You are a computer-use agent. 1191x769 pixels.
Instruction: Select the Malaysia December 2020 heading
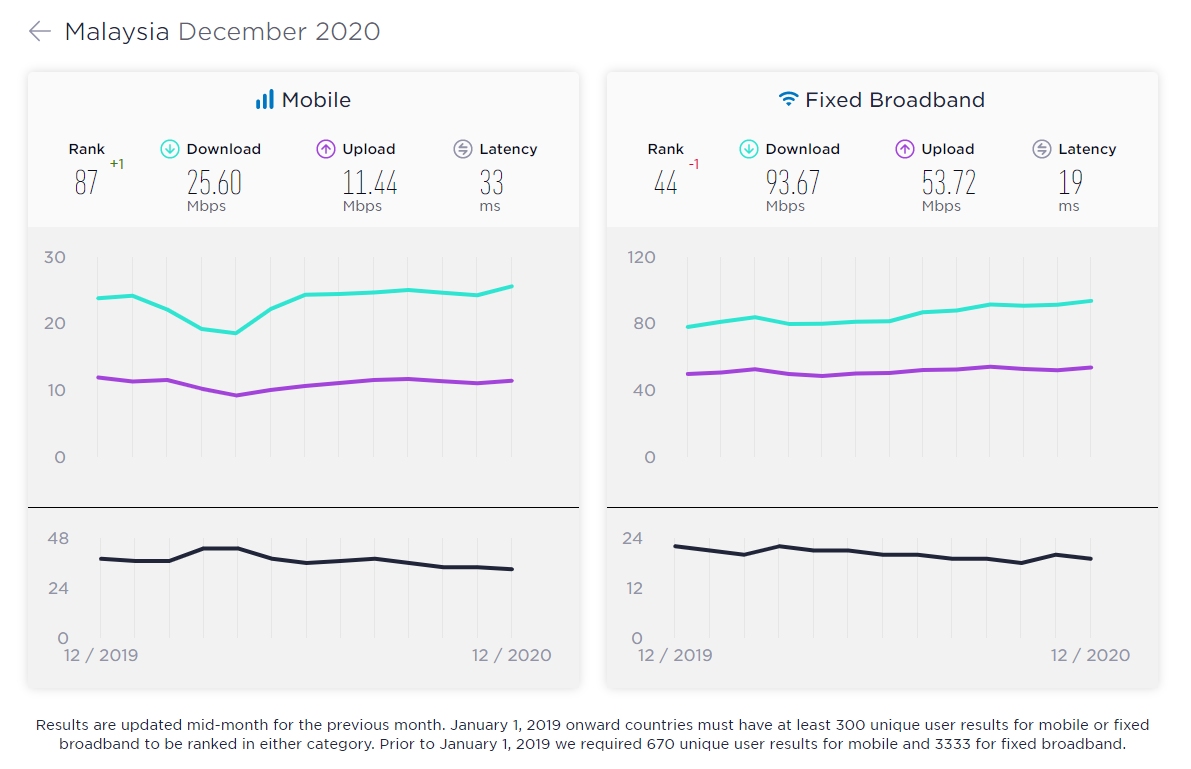(222, 31)
